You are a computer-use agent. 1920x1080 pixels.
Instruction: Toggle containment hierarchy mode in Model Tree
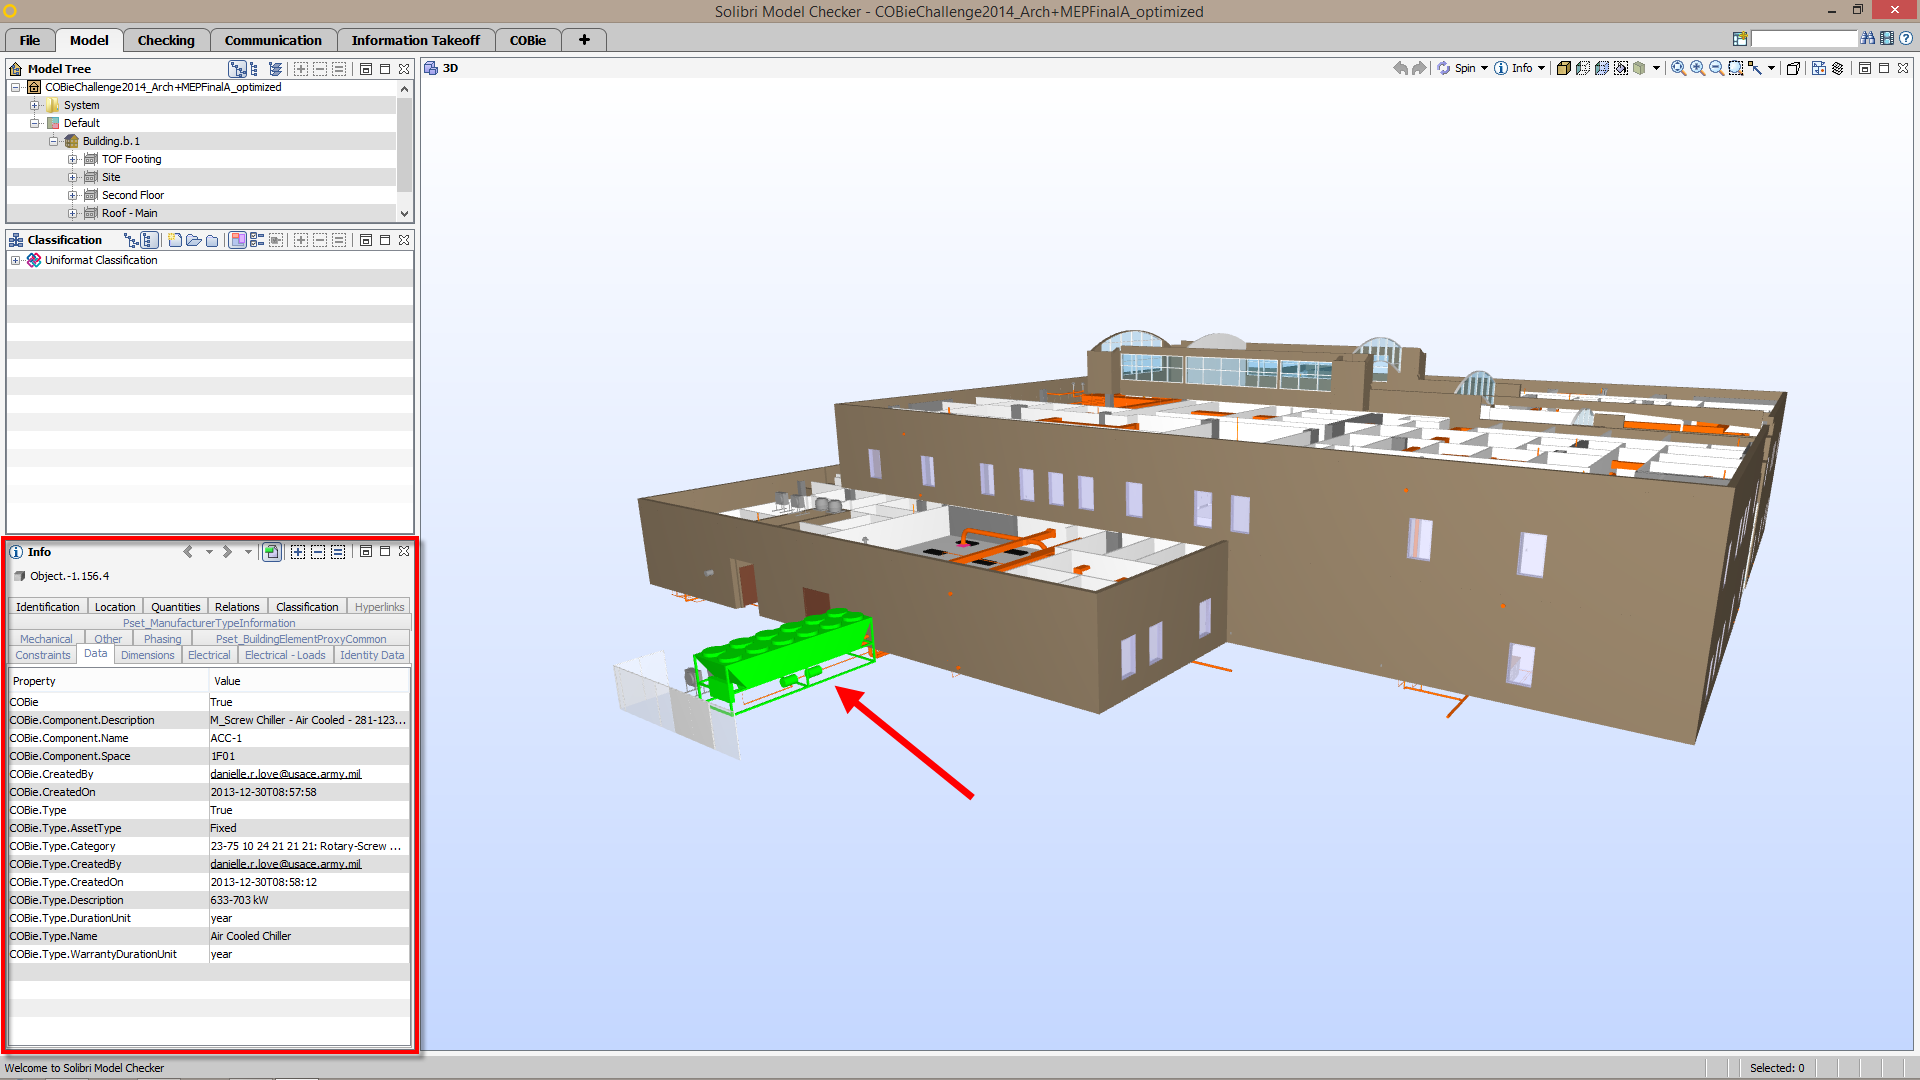point(237,69)
